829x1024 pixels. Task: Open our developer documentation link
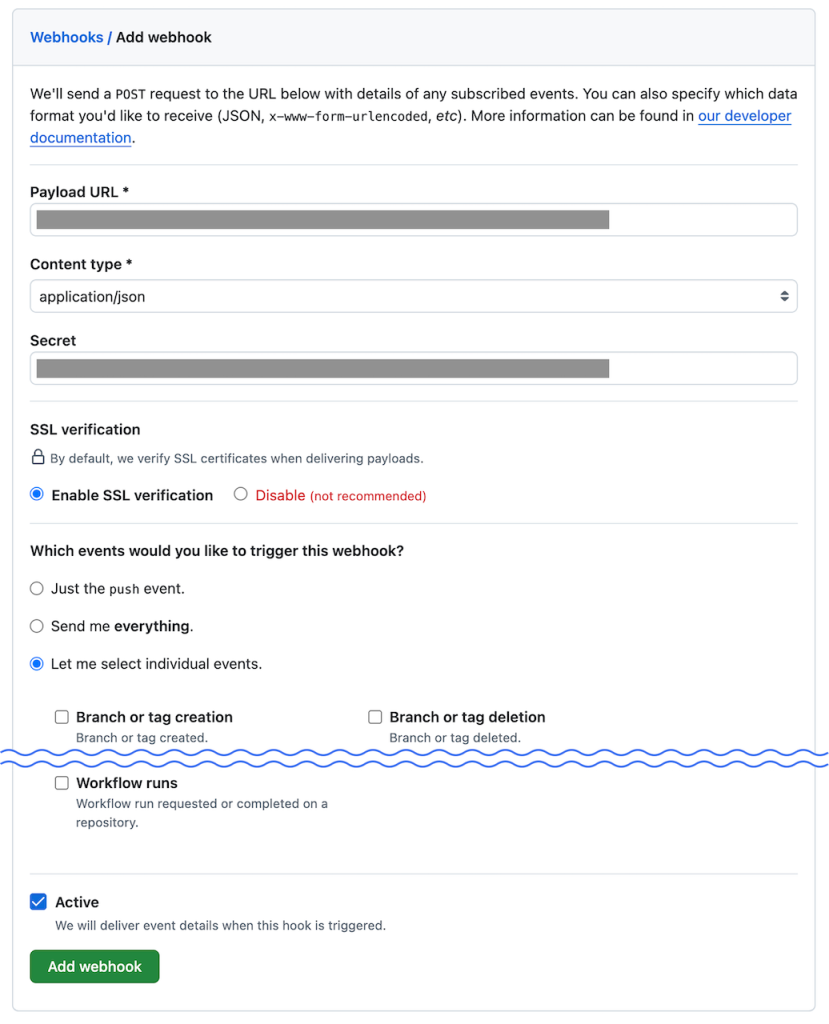[744, 116]
